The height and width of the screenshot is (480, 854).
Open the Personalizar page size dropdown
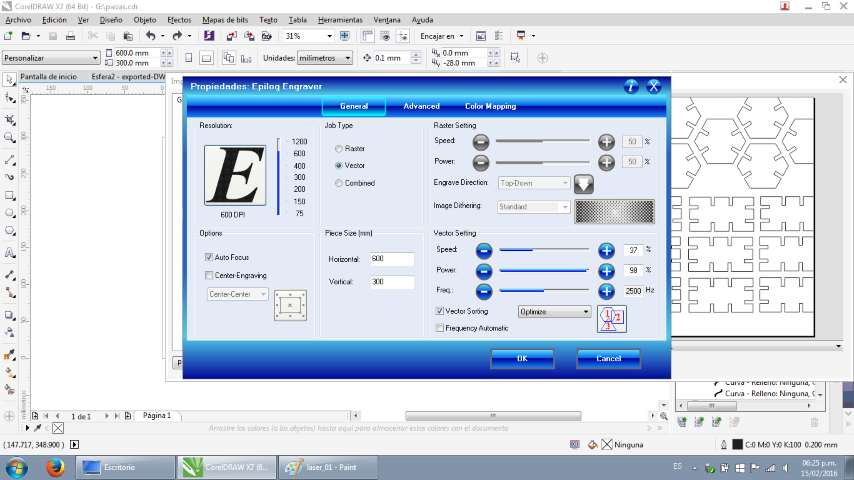tap(51, 58)
